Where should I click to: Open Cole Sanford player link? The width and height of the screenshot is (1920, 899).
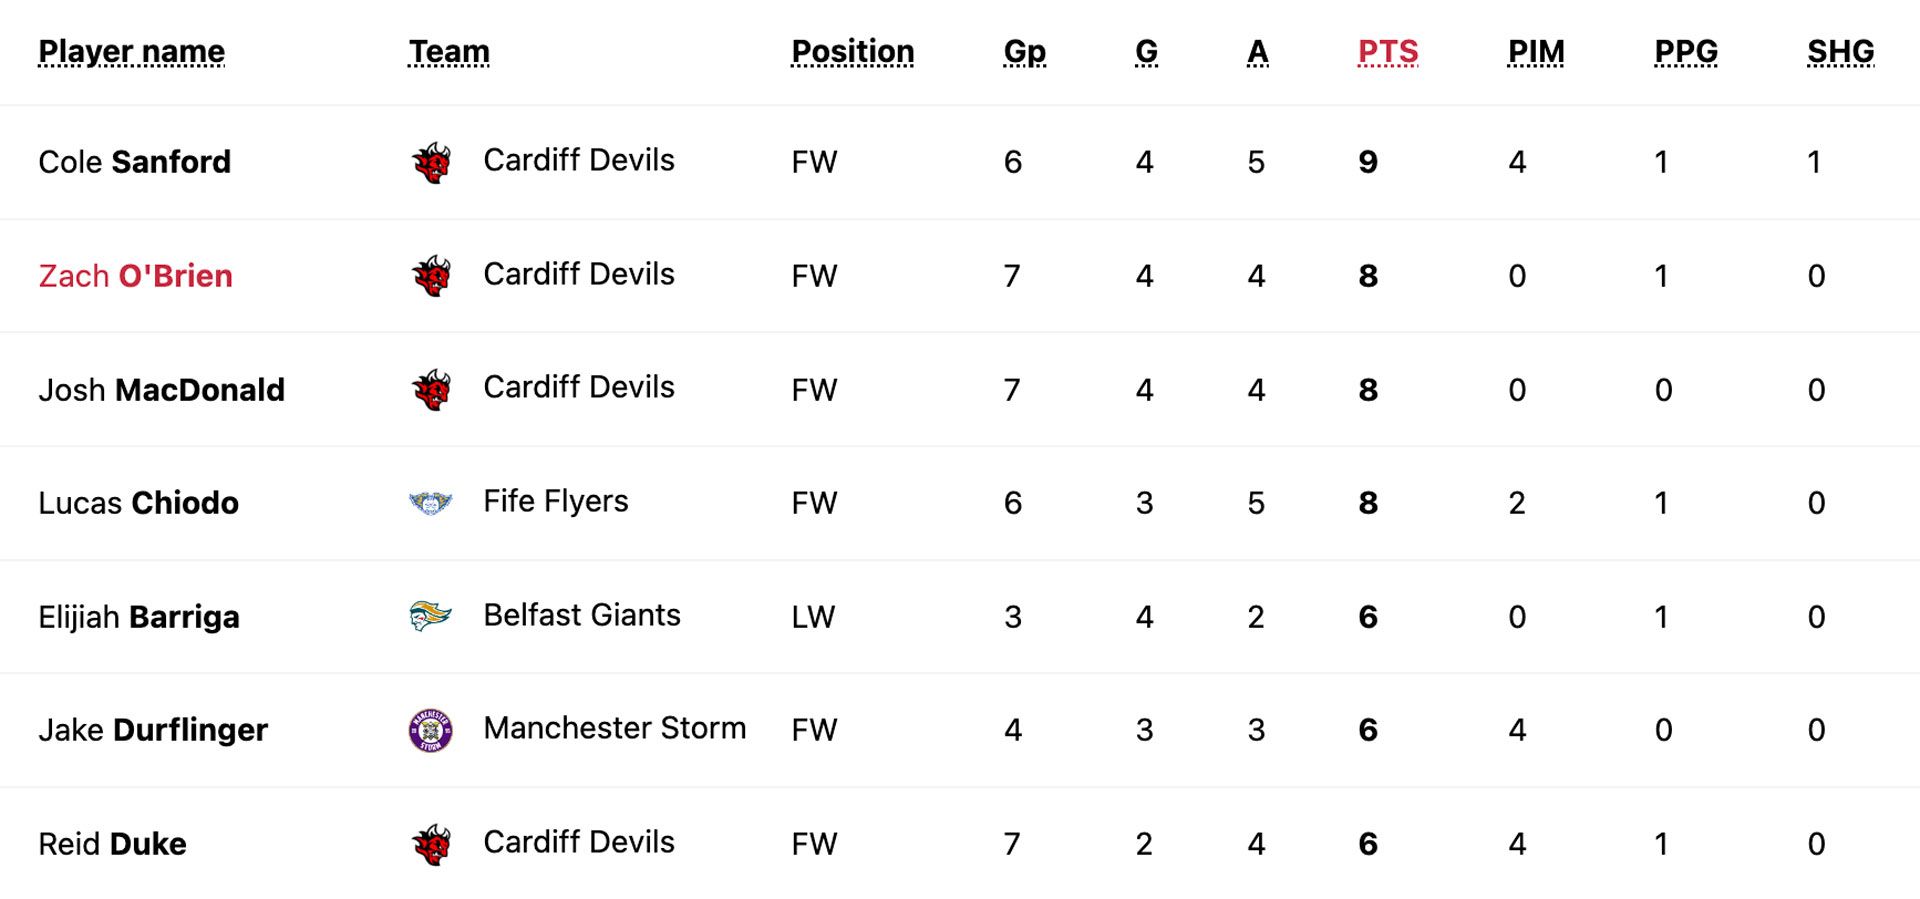pyautogui.click(x=134, y=162)
